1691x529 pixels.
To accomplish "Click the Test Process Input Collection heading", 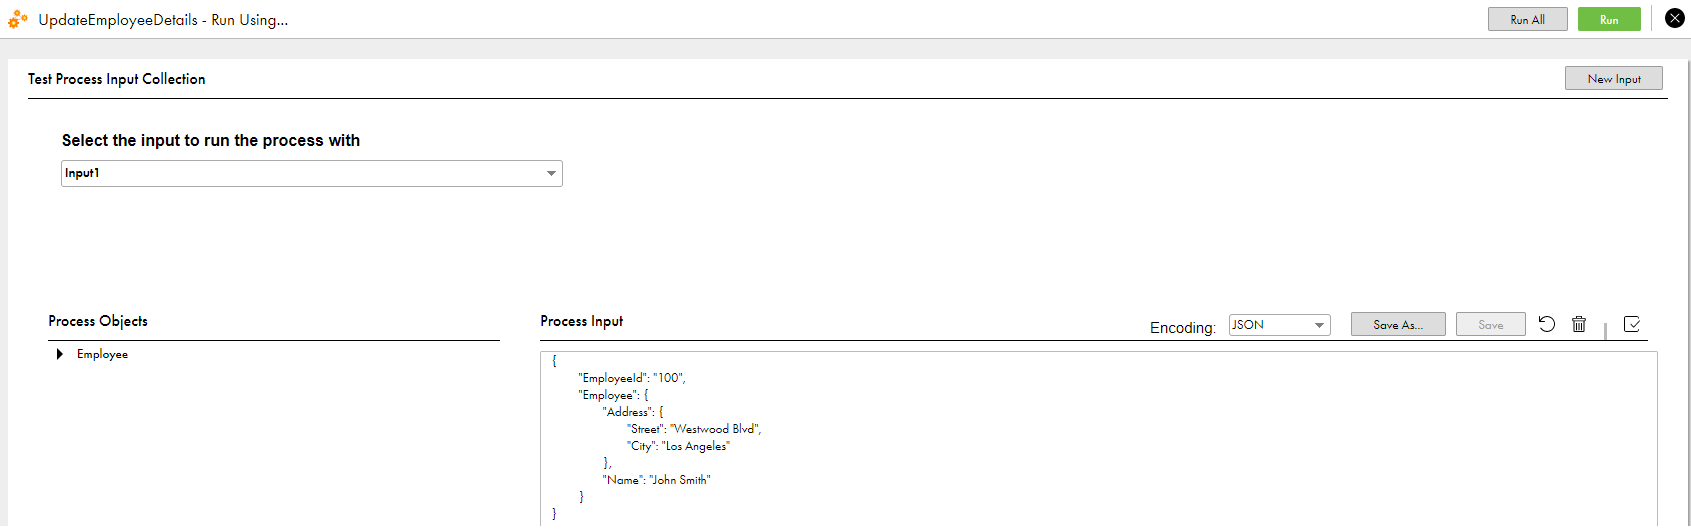I will [x=117, y=79].
